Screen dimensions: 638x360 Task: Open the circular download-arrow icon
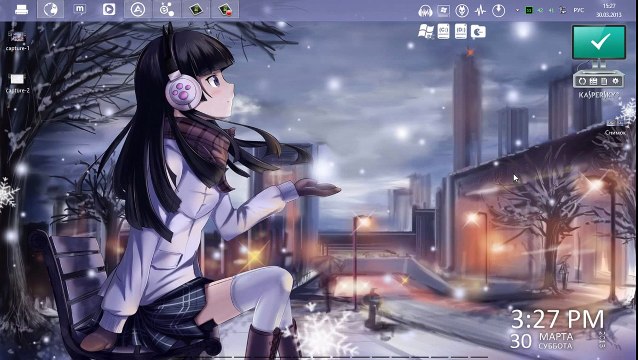498,11
